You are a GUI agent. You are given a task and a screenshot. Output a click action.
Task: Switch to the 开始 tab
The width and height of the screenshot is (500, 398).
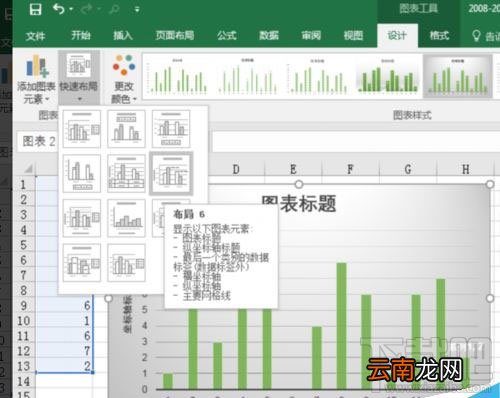click(81, 35)
